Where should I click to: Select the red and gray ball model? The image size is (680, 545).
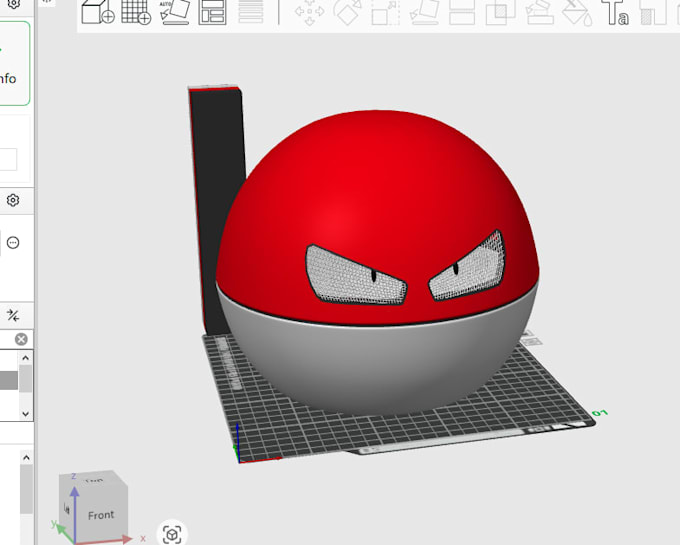pyautogui.click(x=377, y=262)
